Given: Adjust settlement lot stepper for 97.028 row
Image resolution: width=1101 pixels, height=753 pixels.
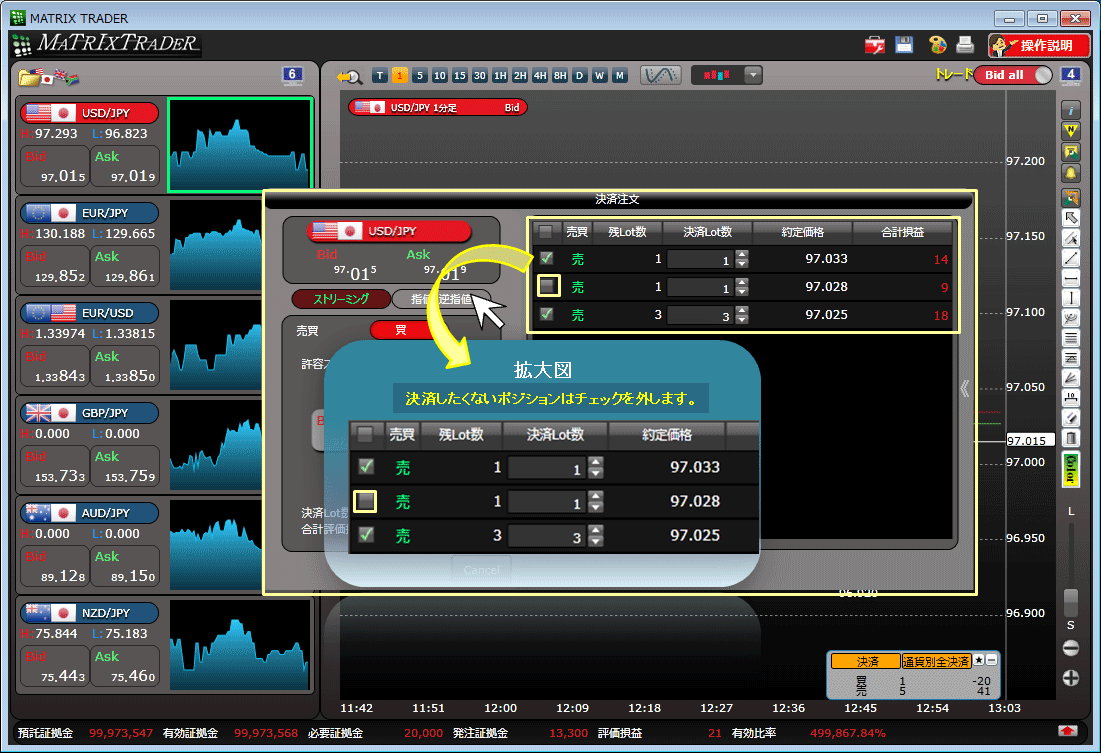Looking at the screenshot, I should [x=742, y=287].
